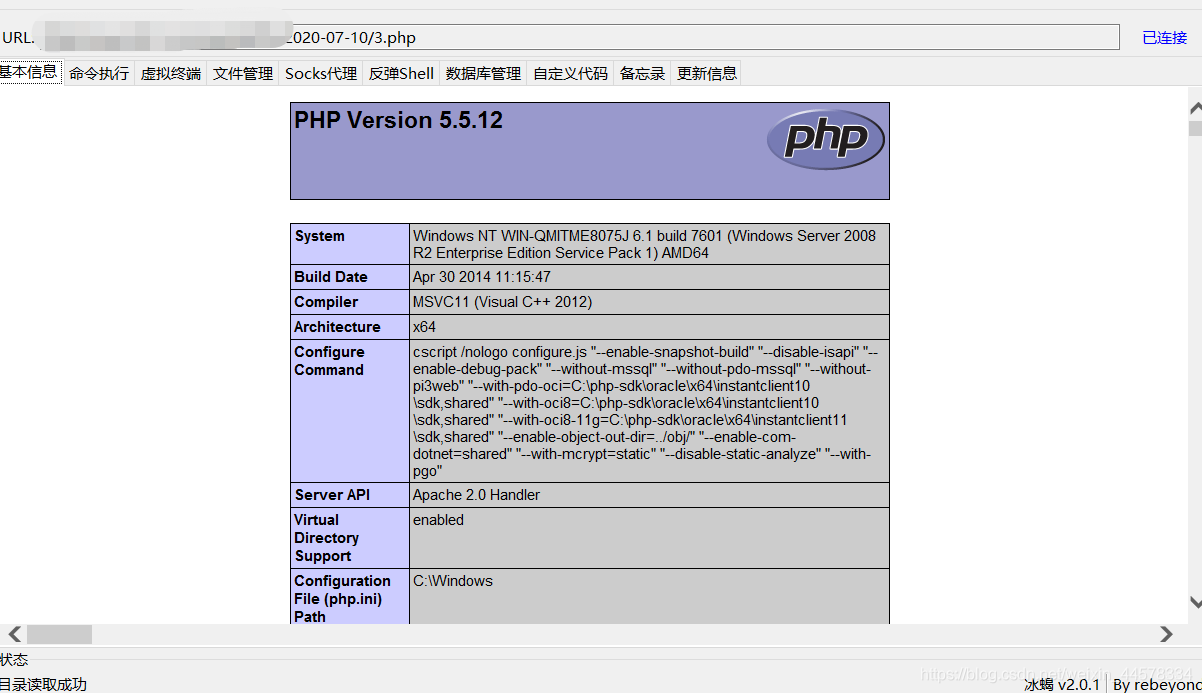Click the 'PHP Version 5.5.12' heading

(x=398, y=120)
